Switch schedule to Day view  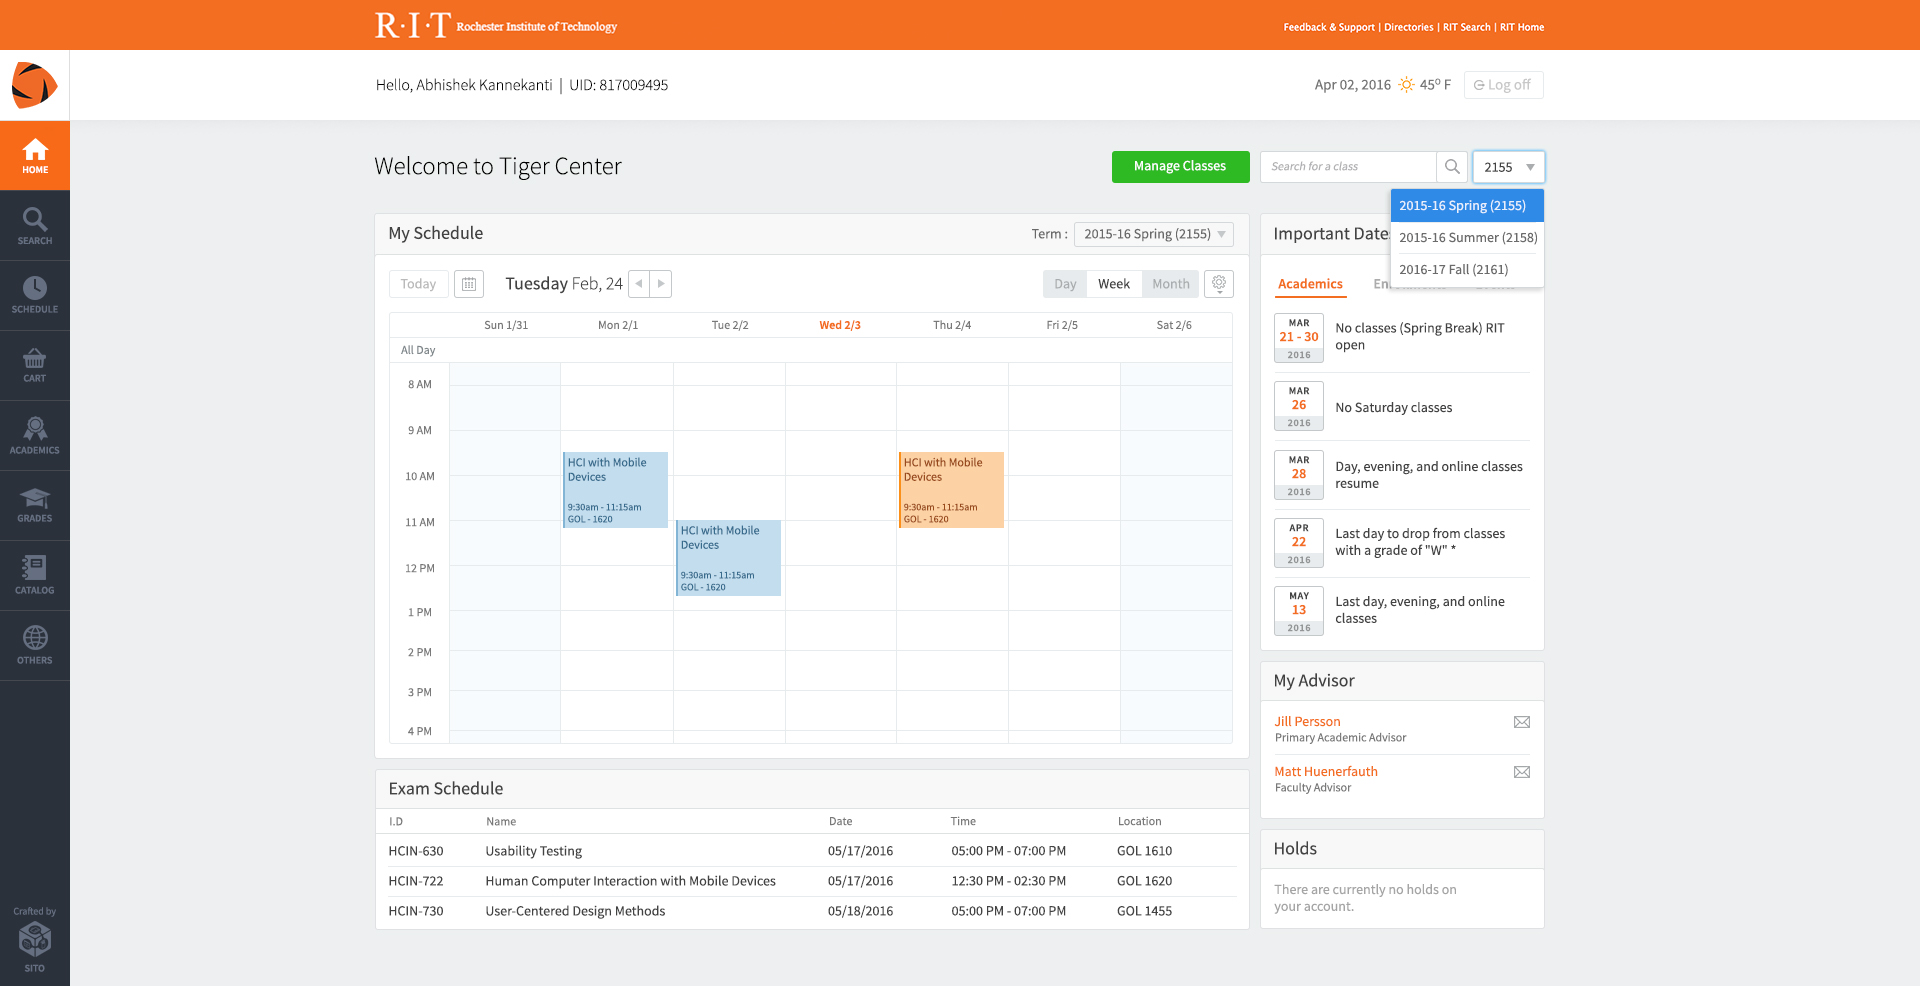[x=1065, y=284]
